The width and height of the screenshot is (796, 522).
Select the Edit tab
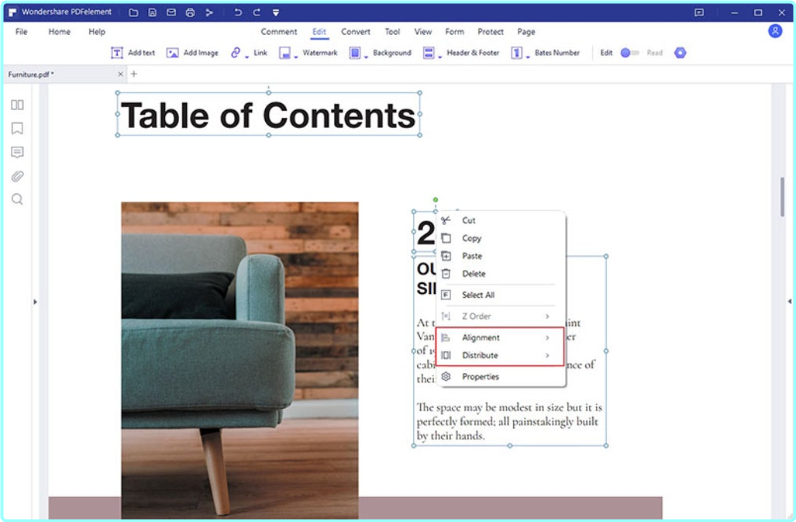tap(319, 32)
